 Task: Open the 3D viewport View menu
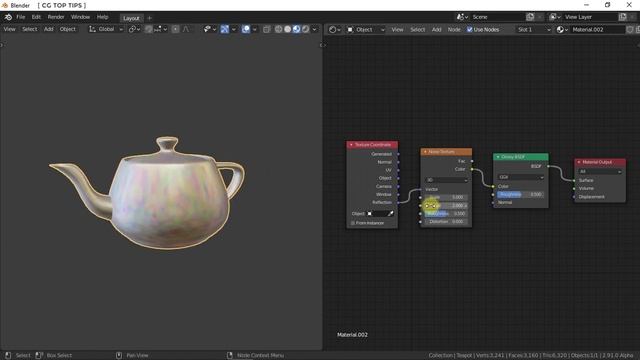point(9,29)
